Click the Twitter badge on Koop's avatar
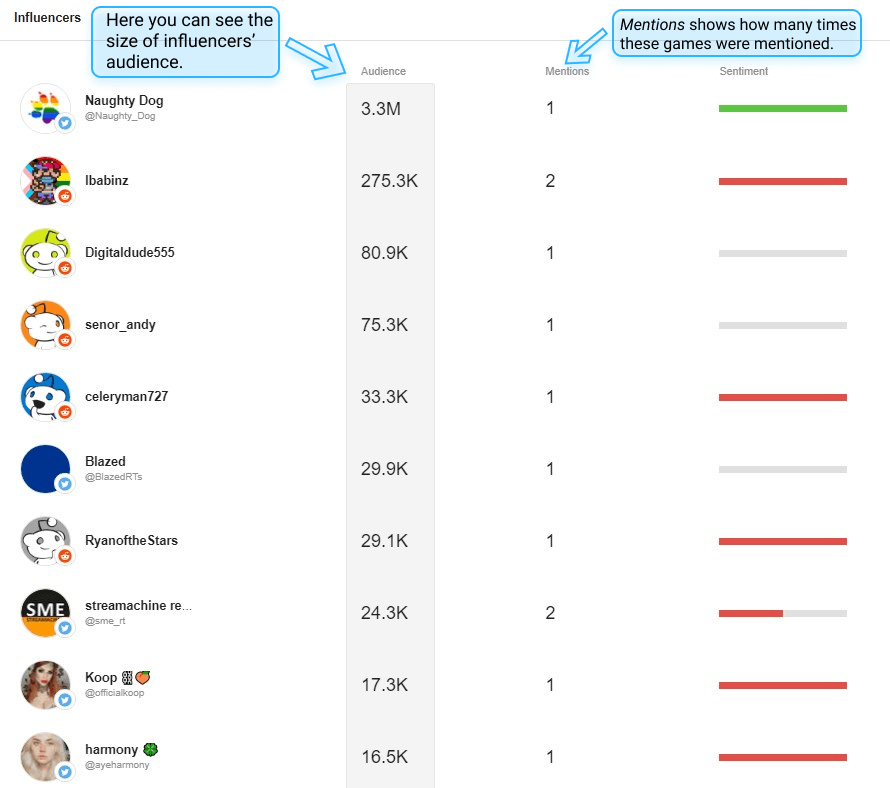The width and height of the screenshot is (890, 788). (x=63, y=698)
